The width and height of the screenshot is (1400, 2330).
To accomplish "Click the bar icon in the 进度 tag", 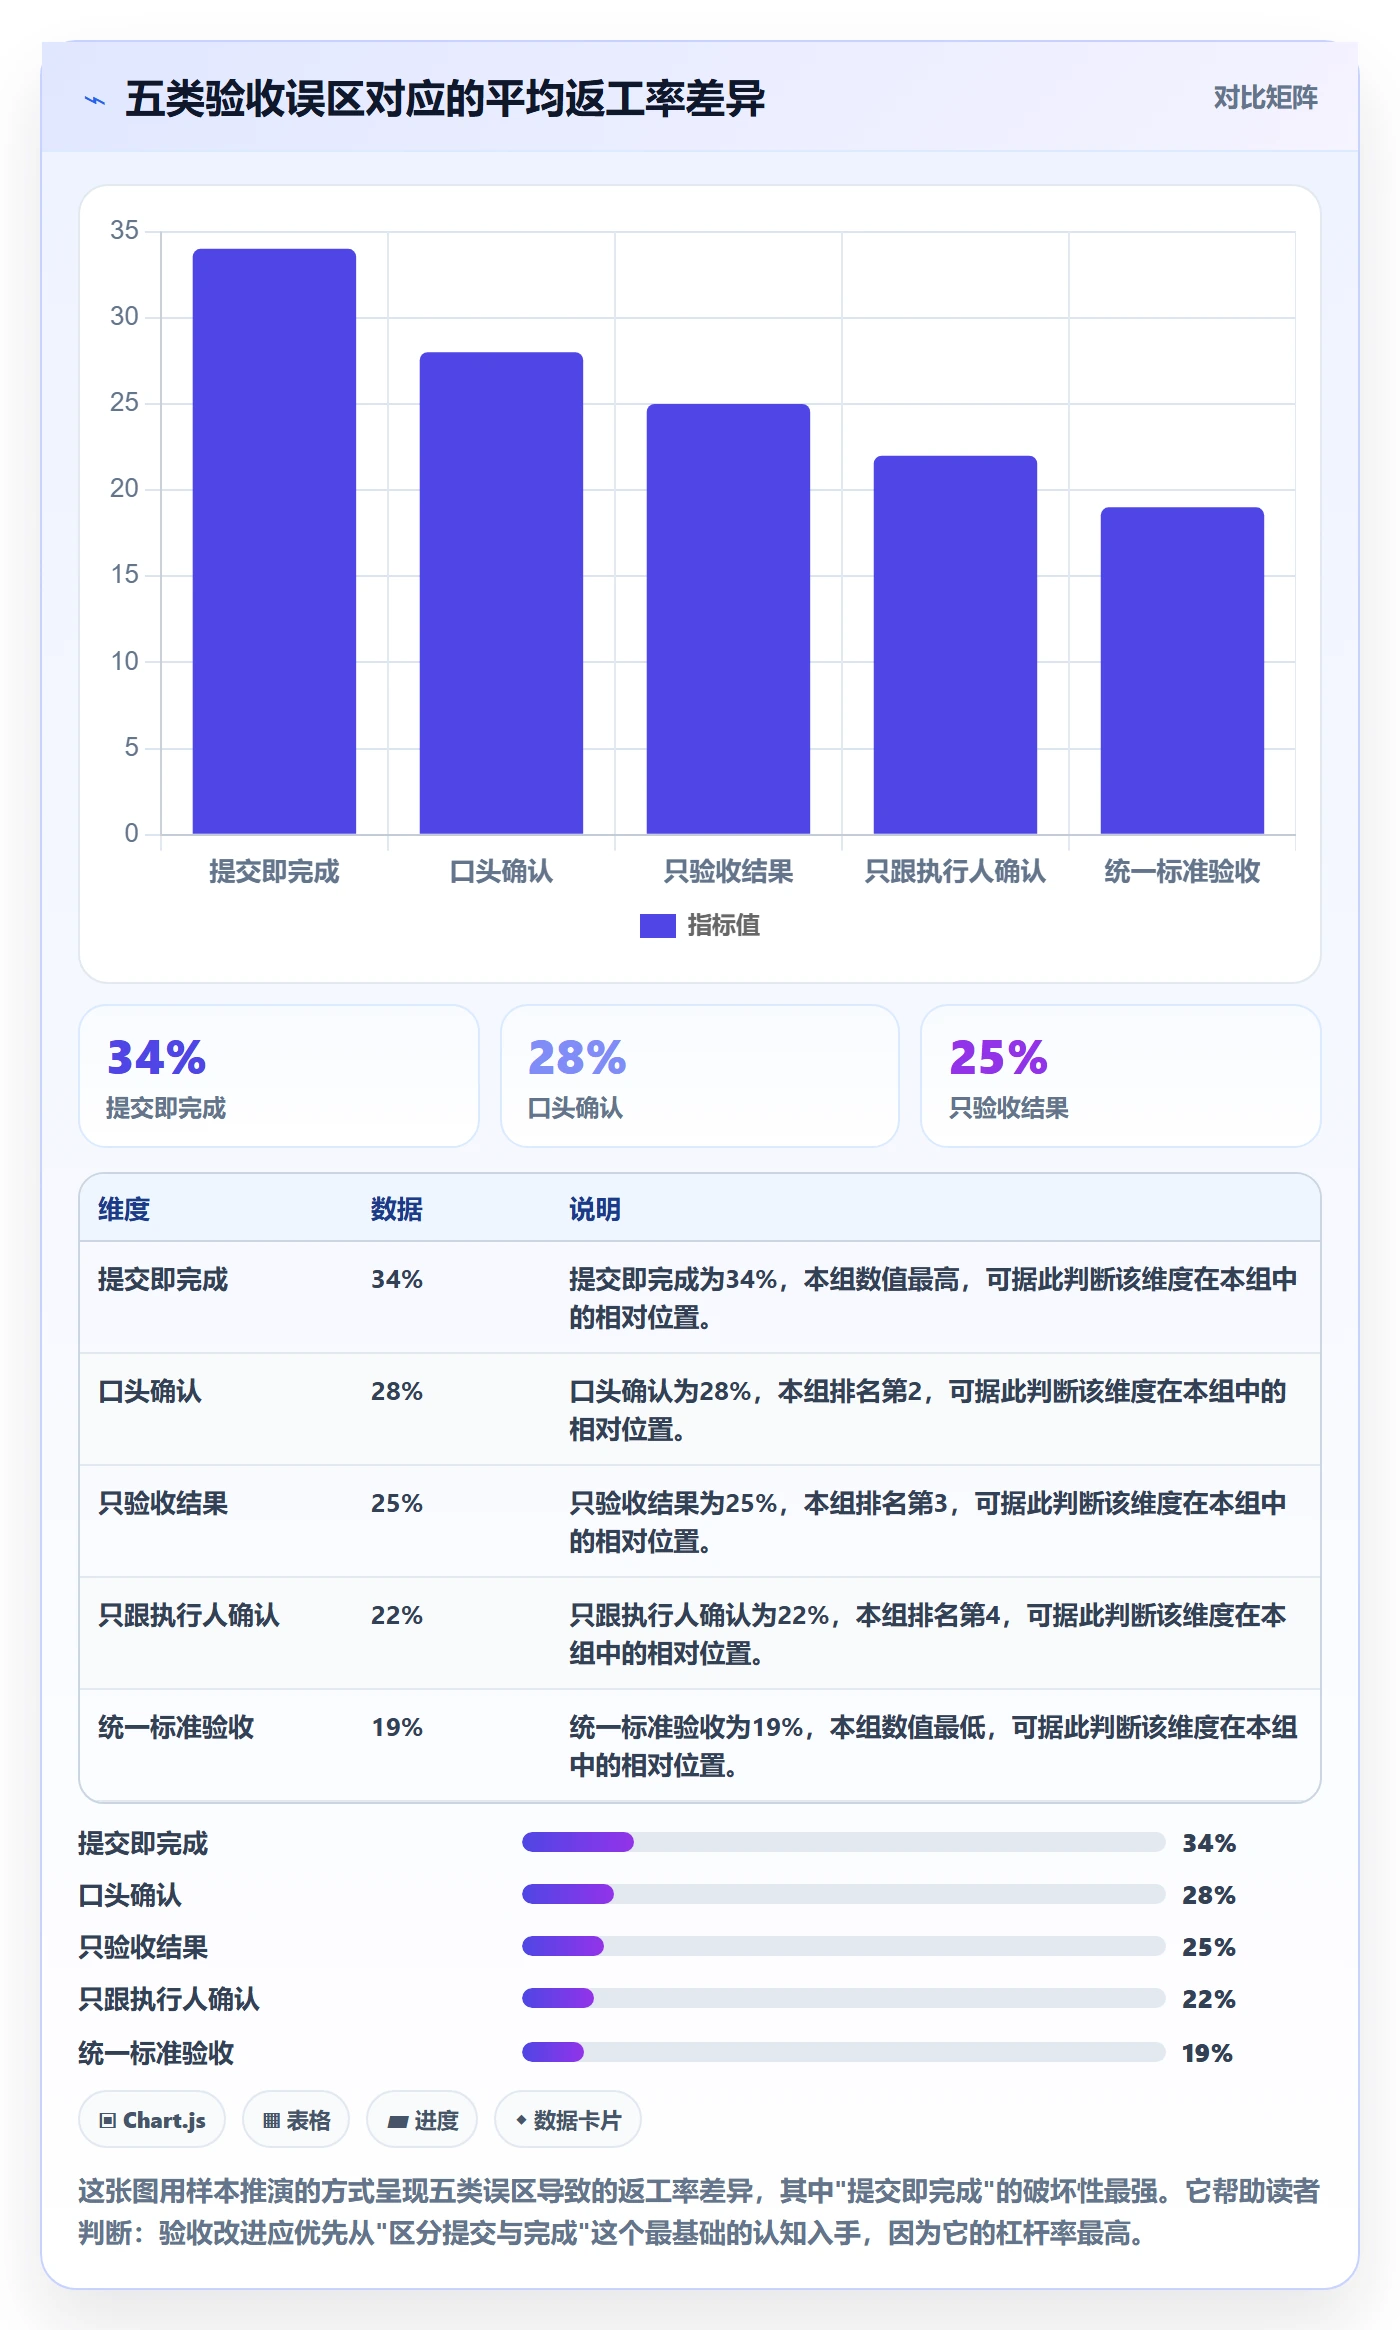I will [397, 2121].
